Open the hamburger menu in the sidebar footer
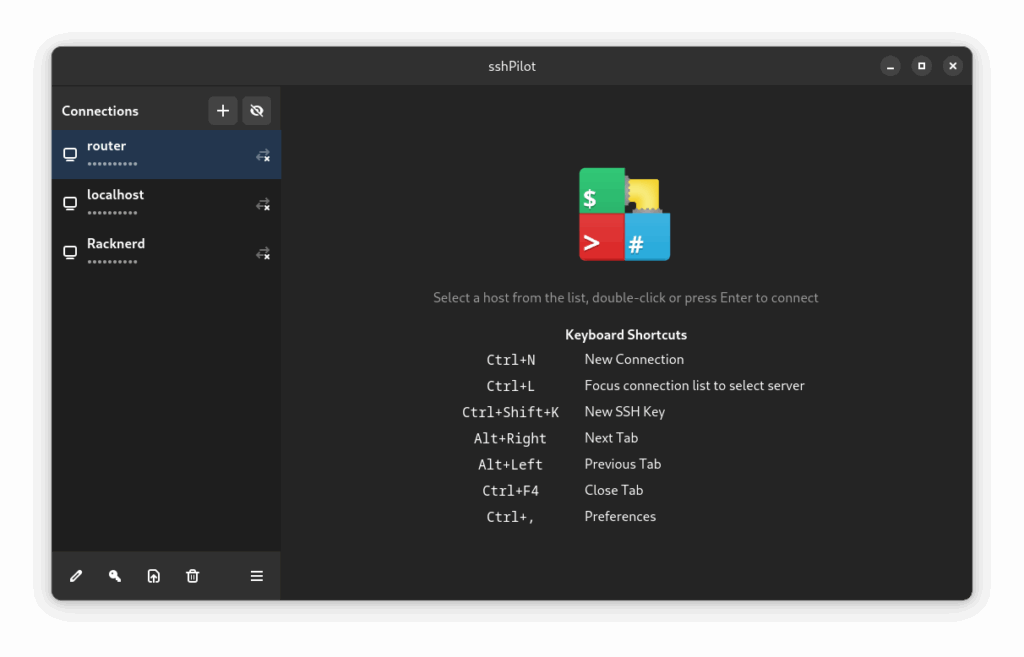Image resolution: width=1024 pixels, height=657 pixels. click(257, 576)
